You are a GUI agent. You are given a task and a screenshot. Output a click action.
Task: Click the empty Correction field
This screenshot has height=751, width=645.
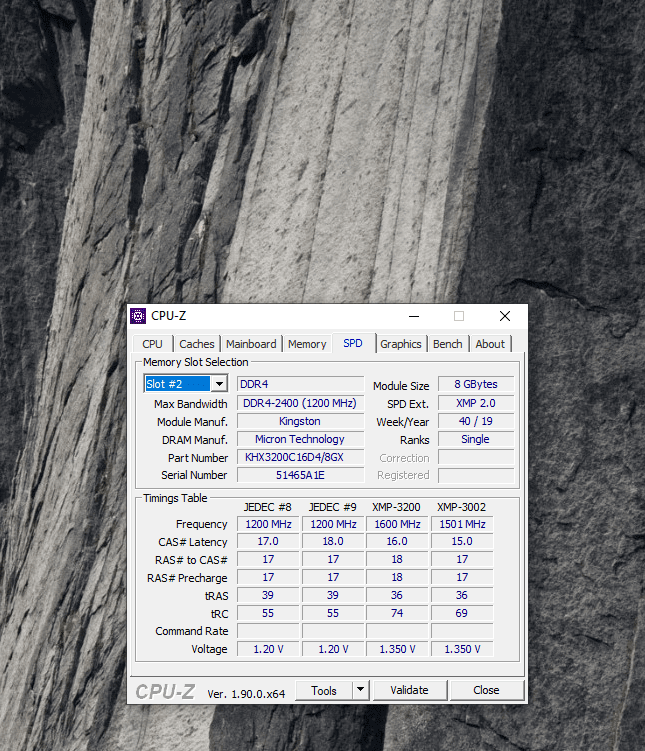pos(476,457)
